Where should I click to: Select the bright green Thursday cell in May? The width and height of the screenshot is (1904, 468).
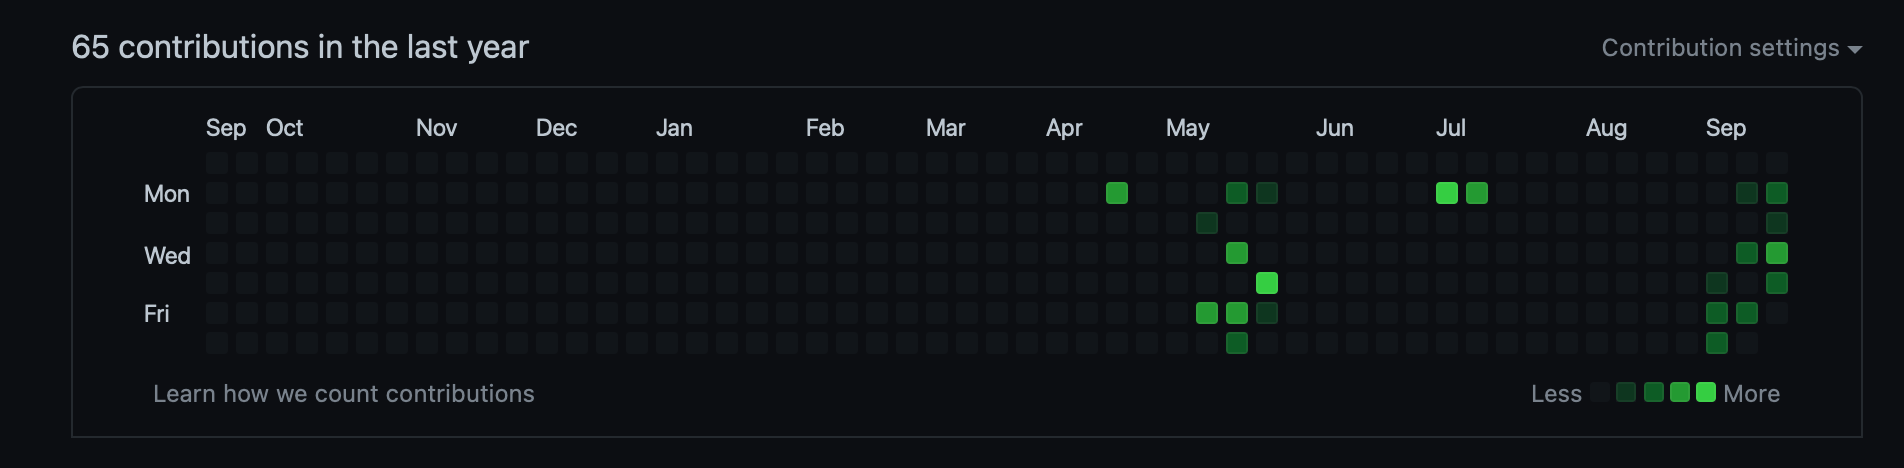(1267, 283)
